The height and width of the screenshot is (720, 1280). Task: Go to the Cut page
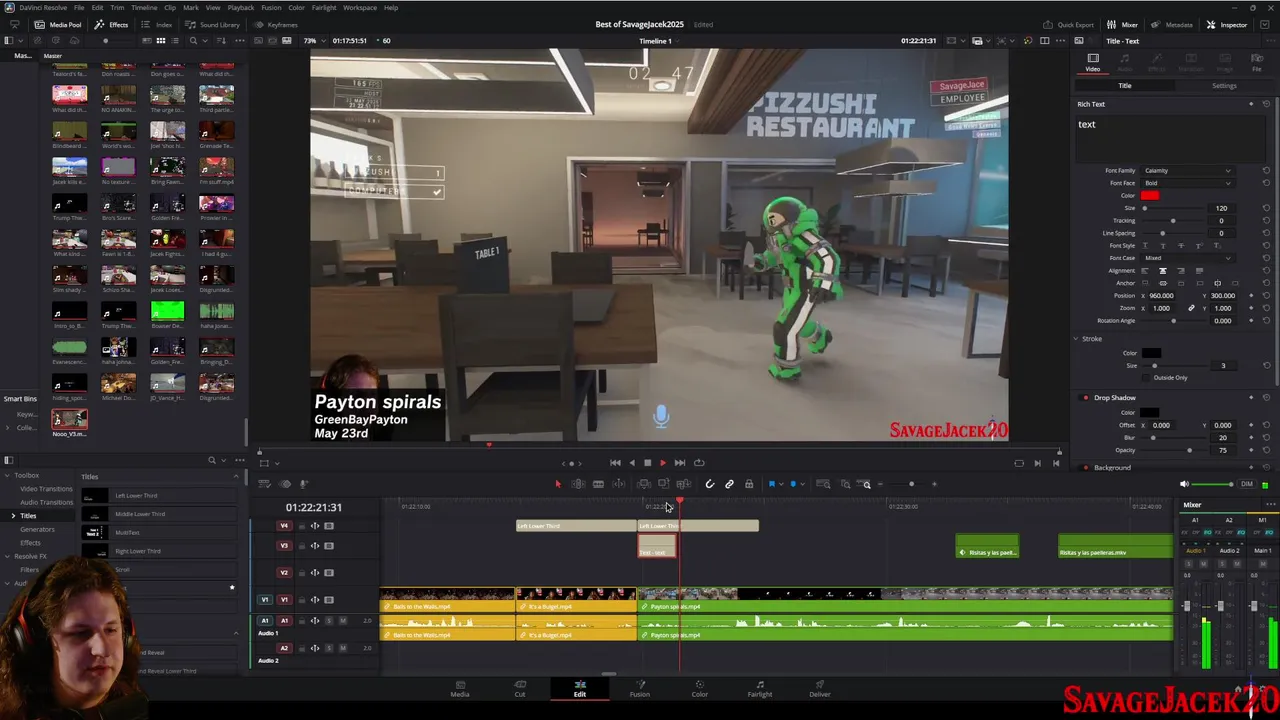(519, 688)
